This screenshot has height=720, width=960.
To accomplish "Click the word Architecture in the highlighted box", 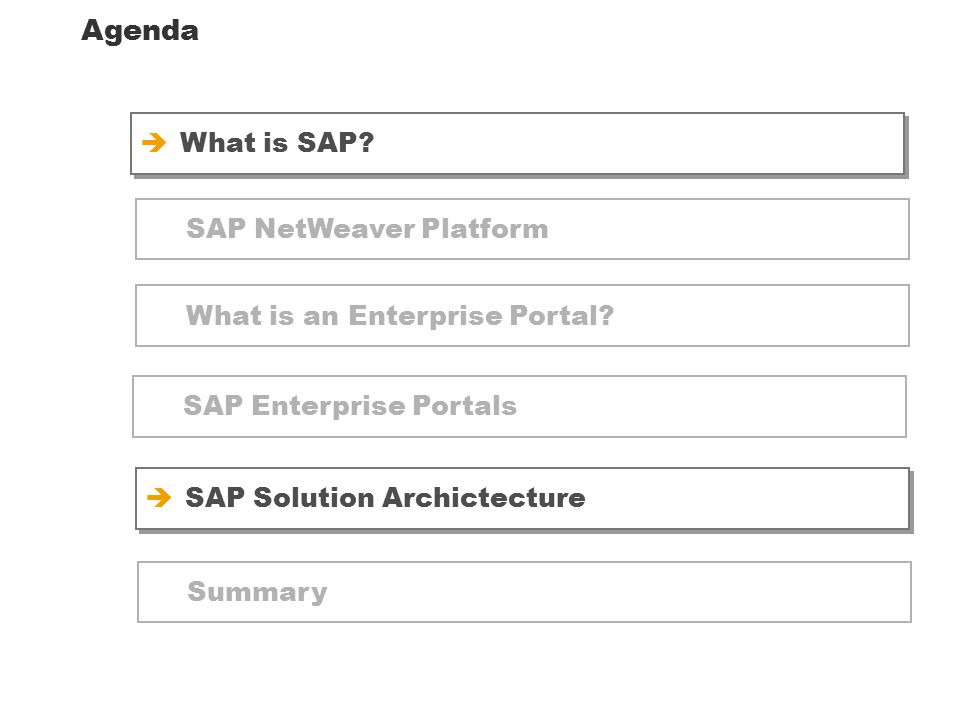I will [x=484, y=497].
